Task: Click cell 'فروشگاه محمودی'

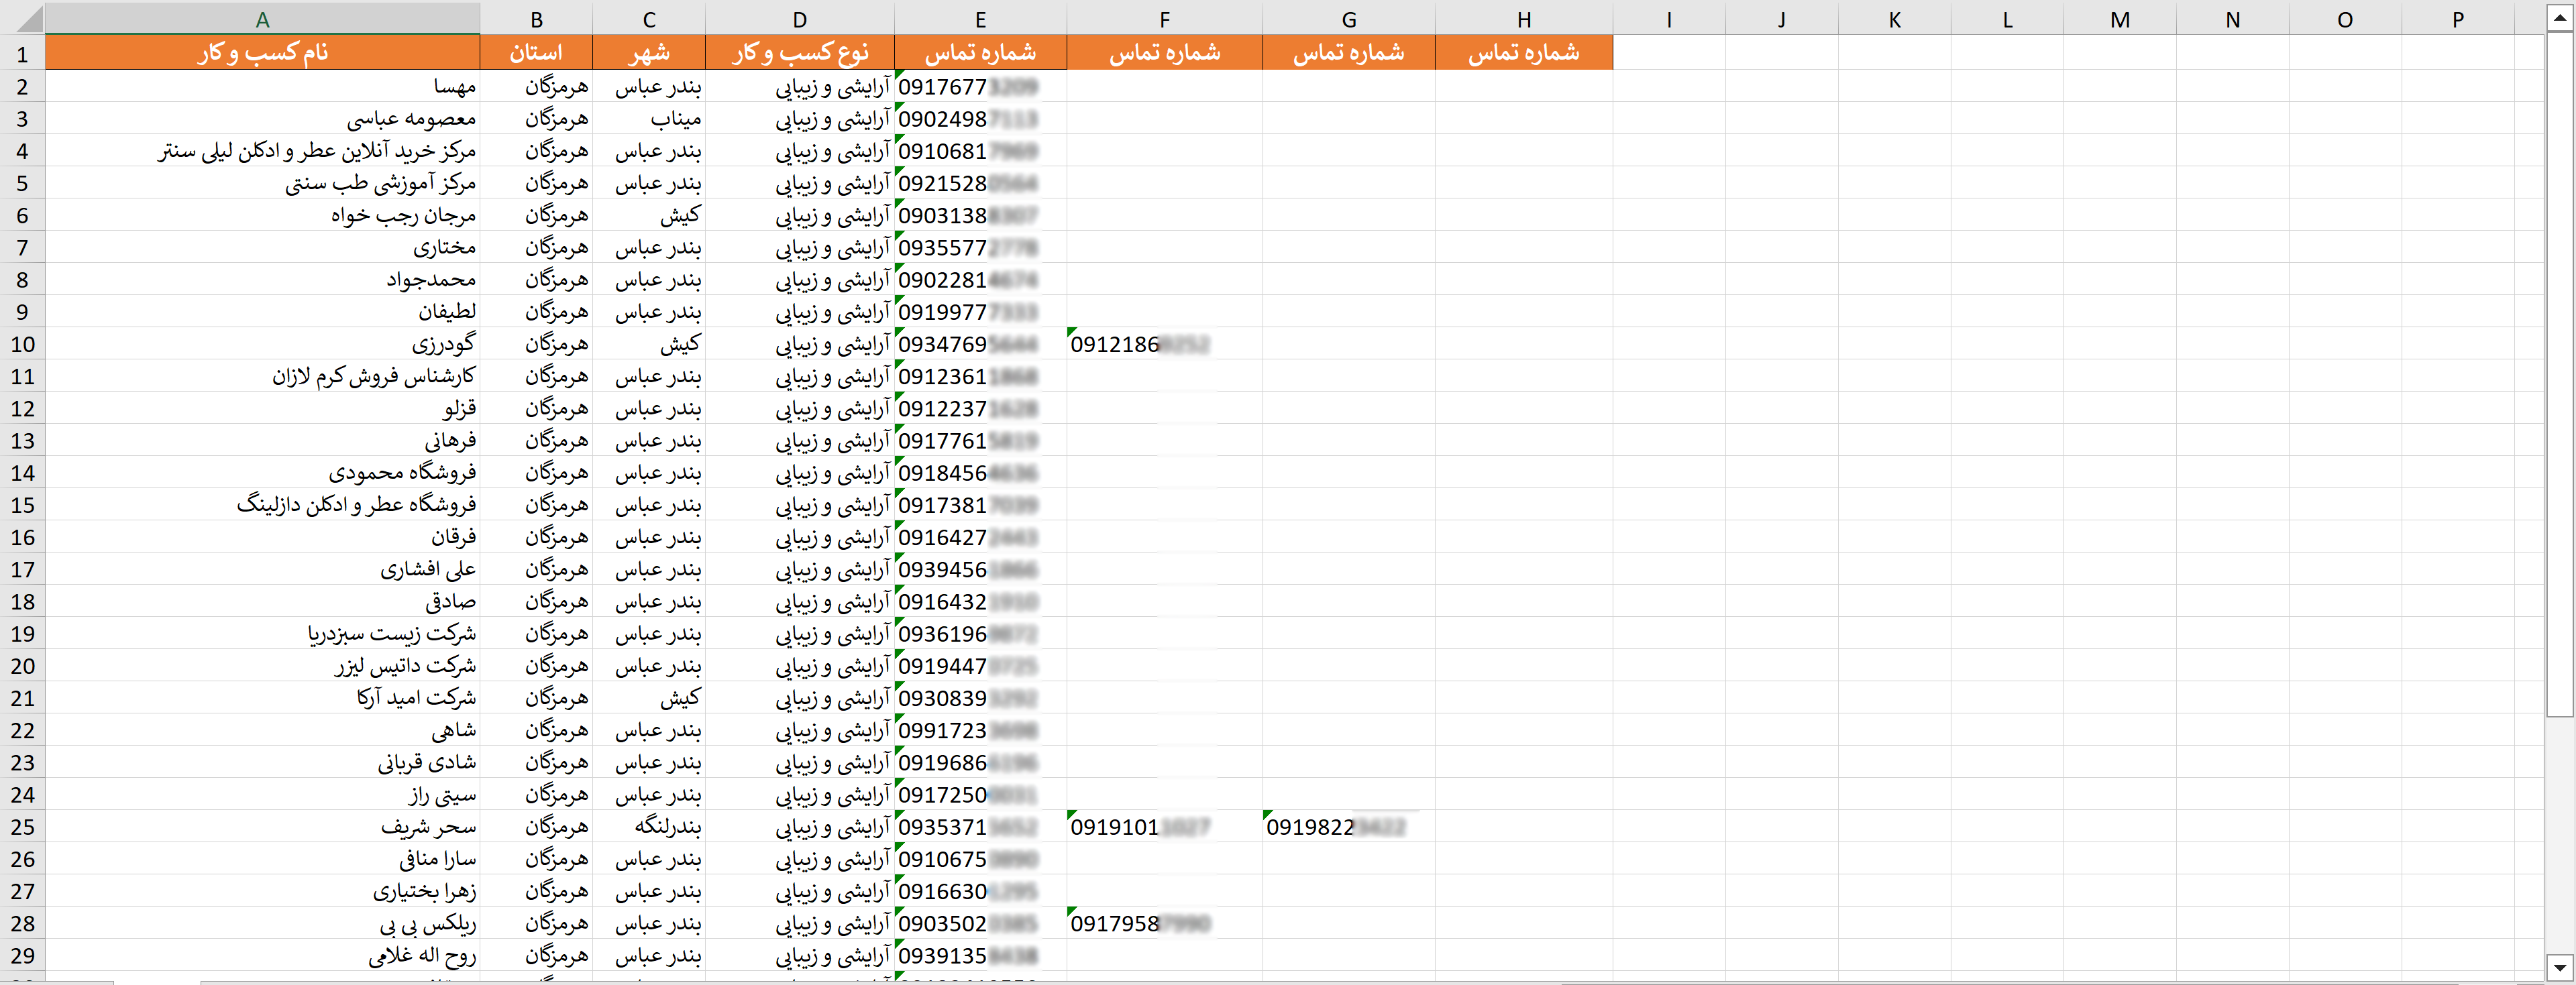Action: [262, 473]
